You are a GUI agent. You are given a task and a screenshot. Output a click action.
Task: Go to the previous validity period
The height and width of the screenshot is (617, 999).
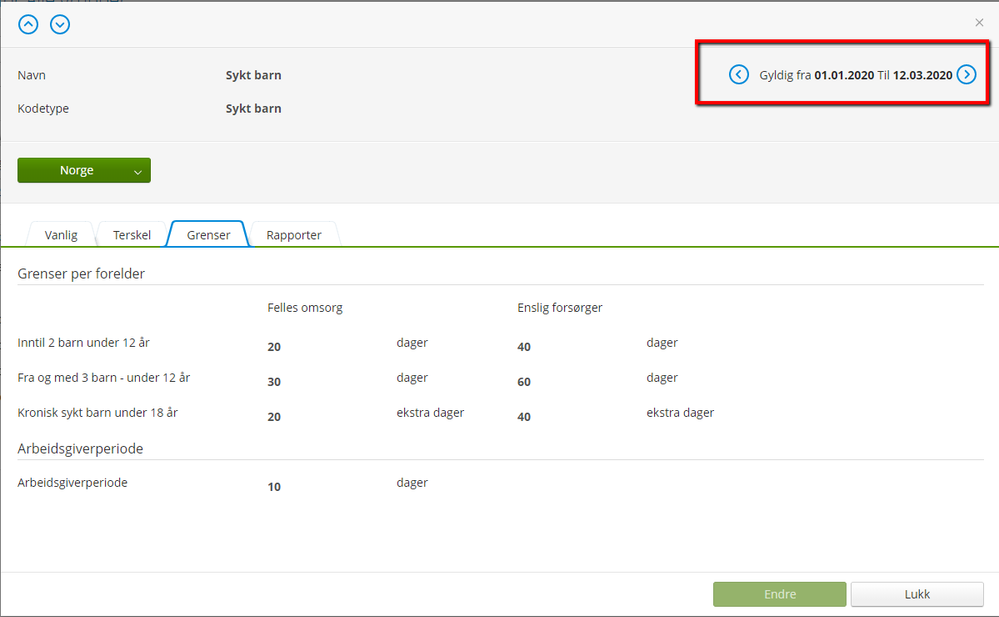pos(739,74)
